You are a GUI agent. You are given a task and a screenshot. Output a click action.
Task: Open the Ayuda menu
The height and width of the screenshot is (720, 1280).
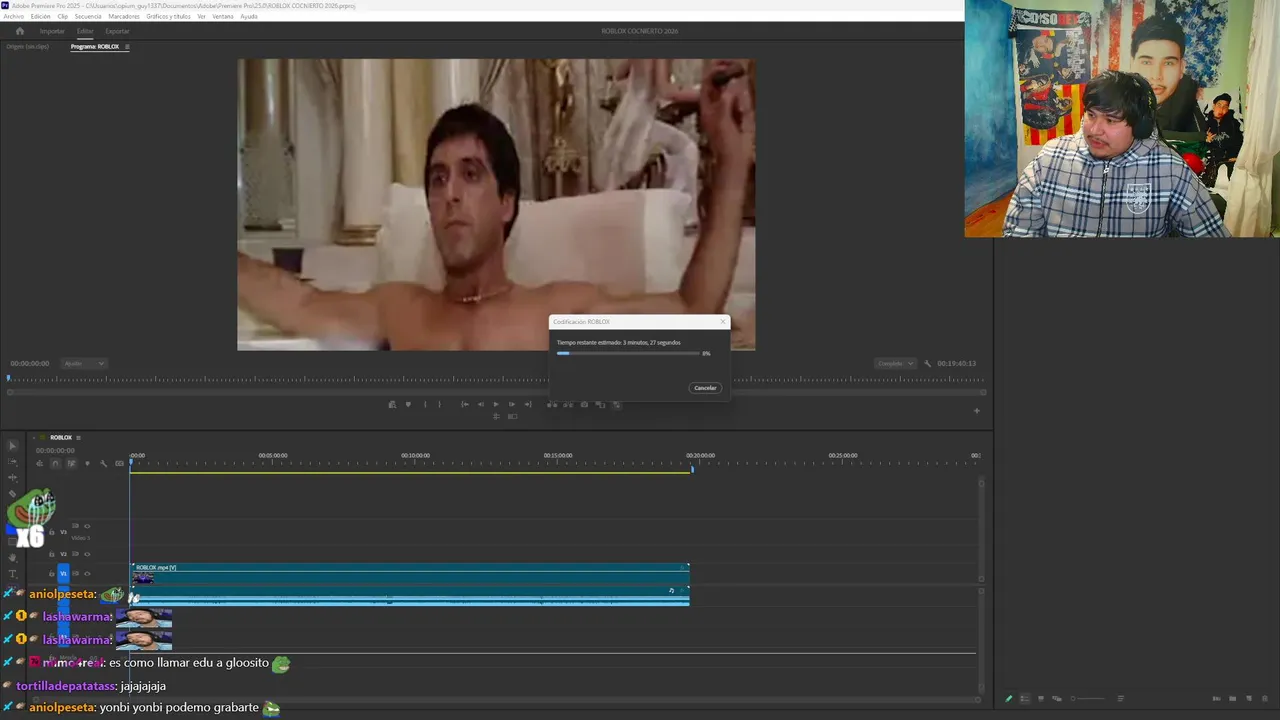(249, 16)
